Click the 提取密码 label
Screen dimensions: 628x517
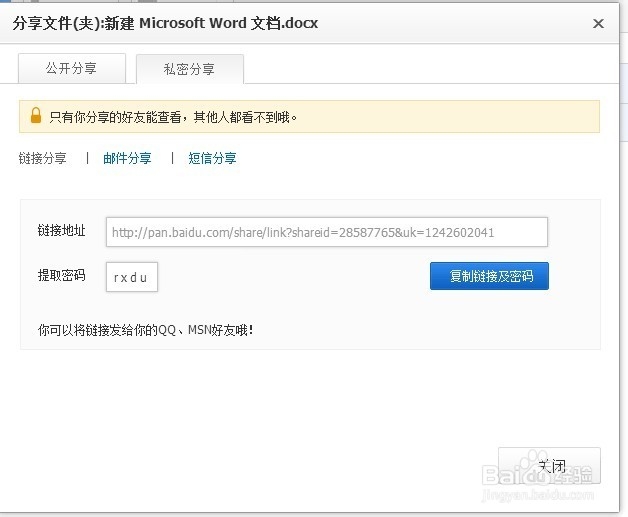62,275
